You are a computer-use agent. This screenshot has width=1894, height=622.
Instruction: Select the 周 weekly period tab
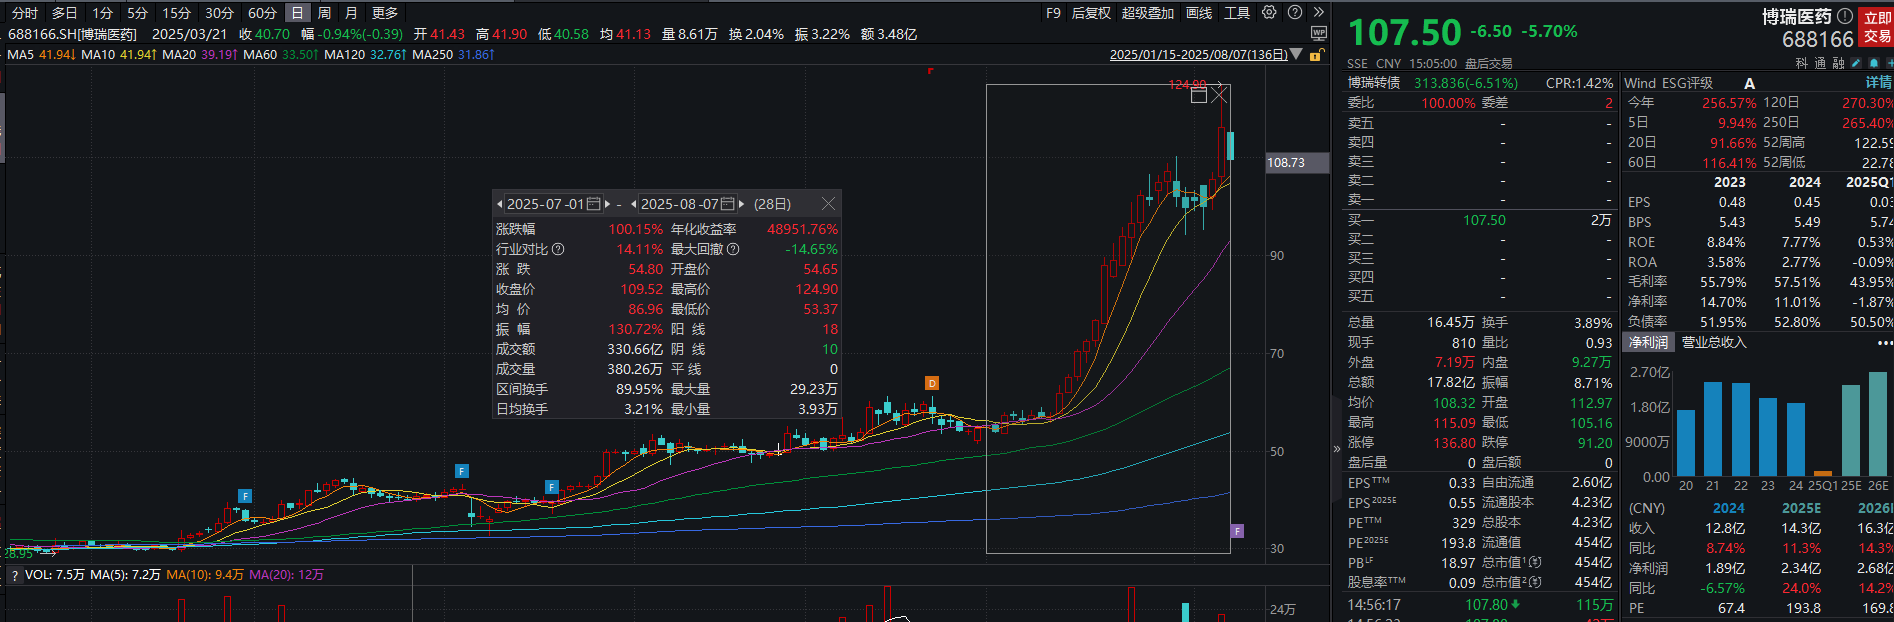point(324,13)
